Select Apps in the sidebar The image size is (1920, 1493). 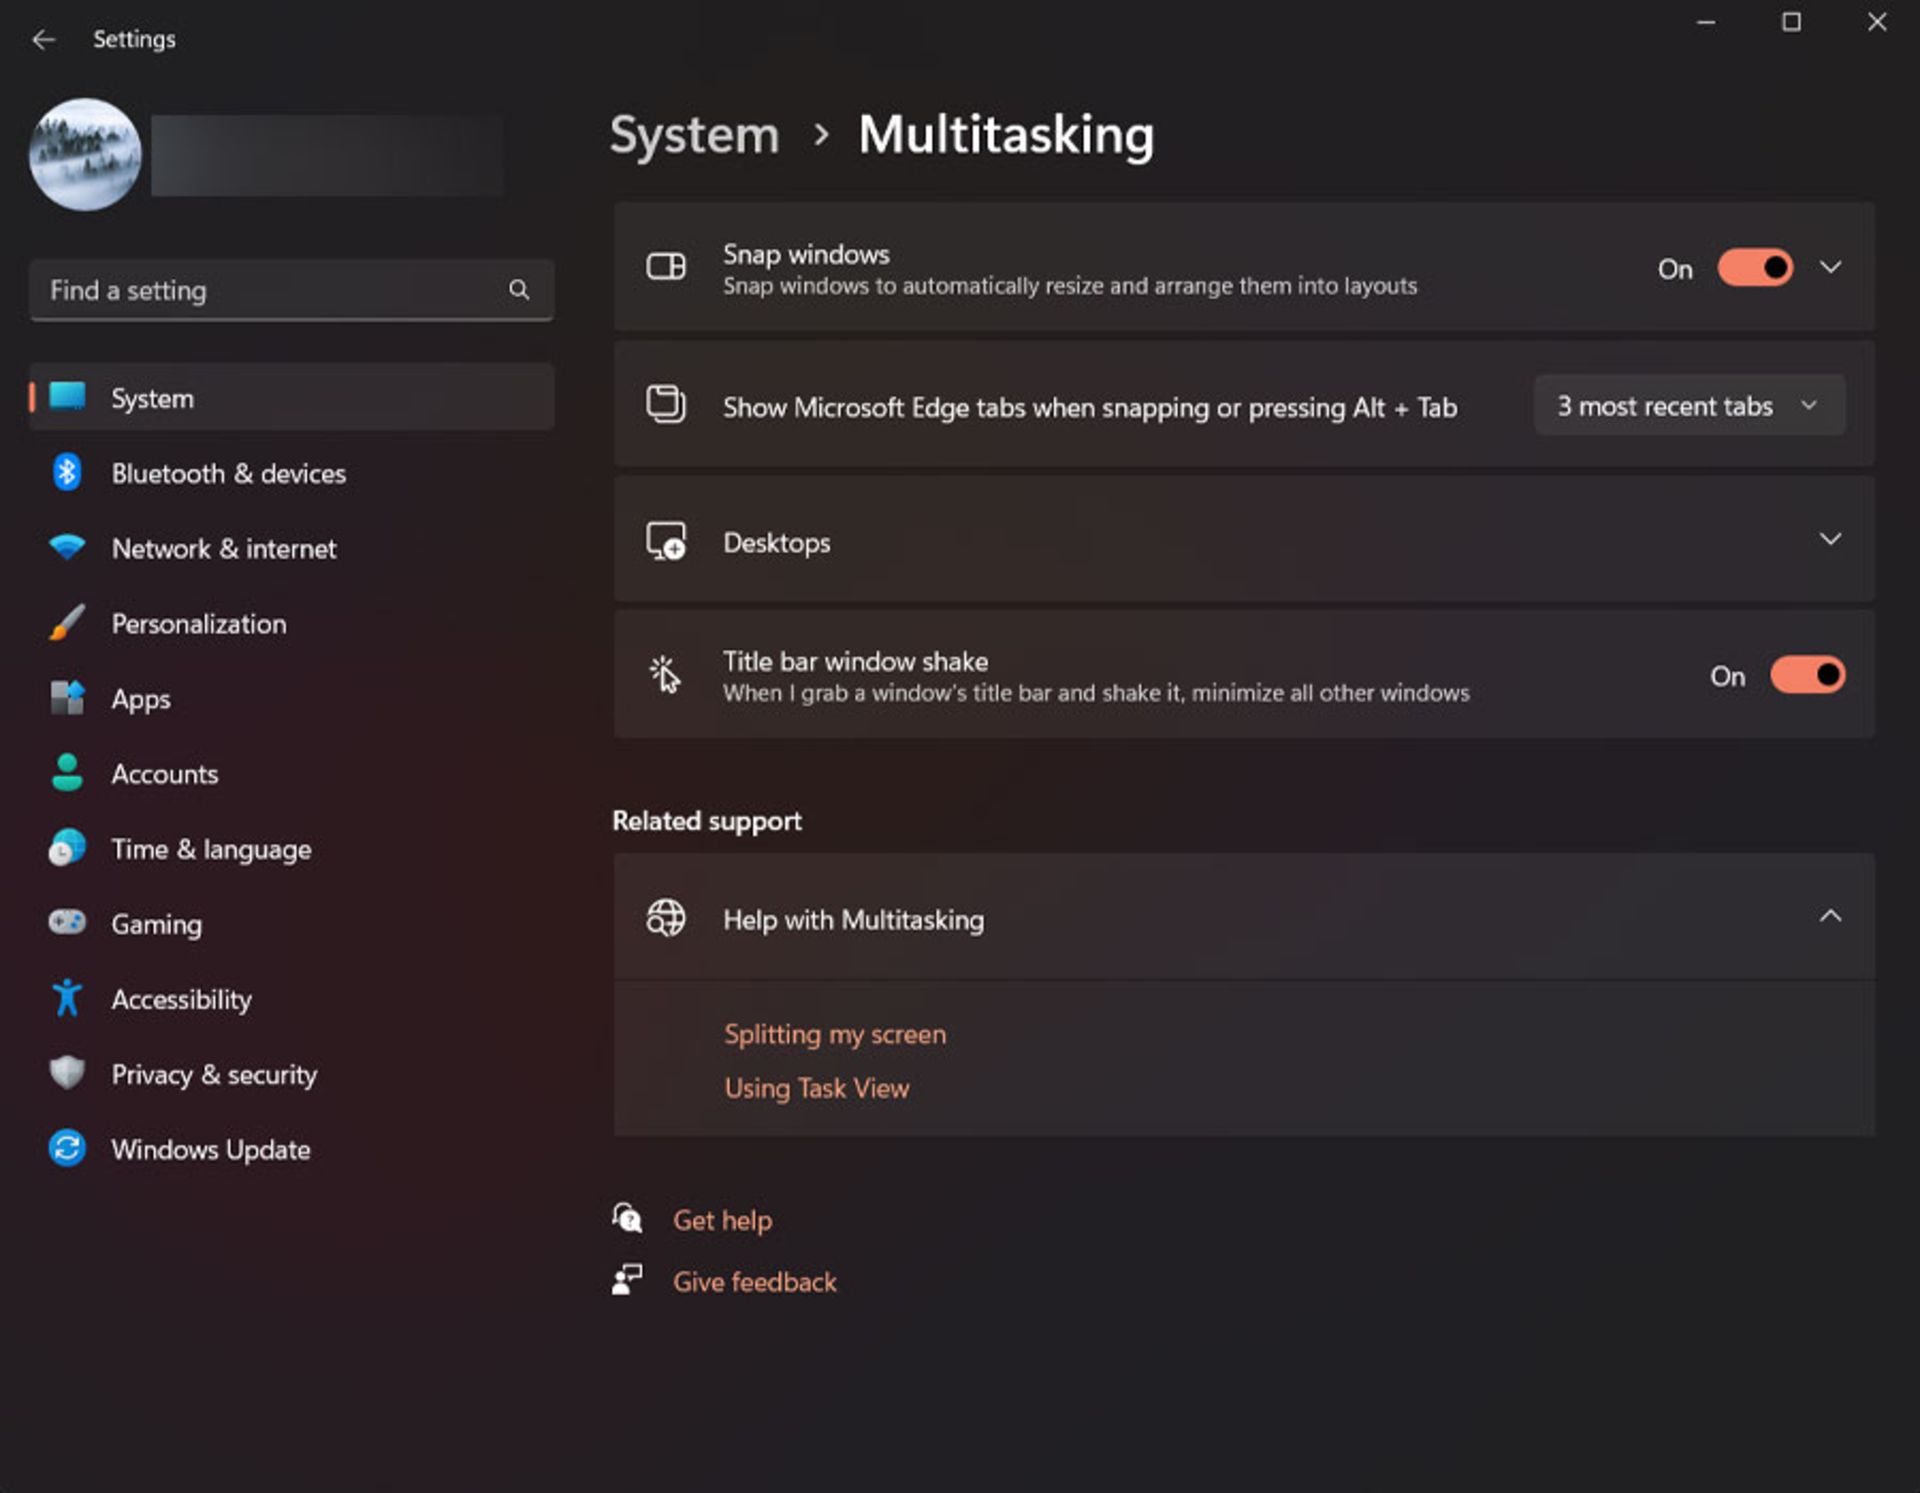pyautogui.click(x=141, y=699)
